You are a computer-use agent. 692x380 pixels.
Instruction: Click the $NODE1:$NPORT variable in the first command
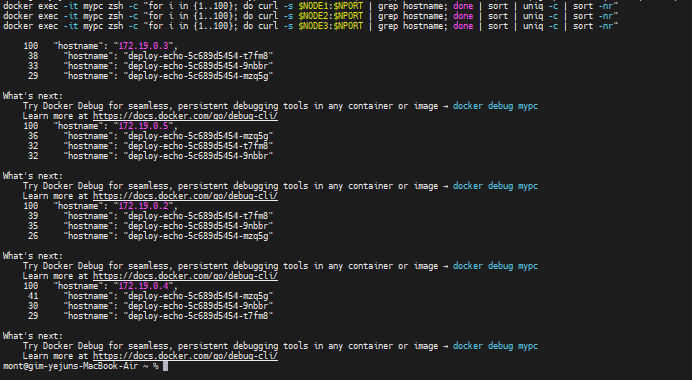pyautogui.click(x=331, y=6)
